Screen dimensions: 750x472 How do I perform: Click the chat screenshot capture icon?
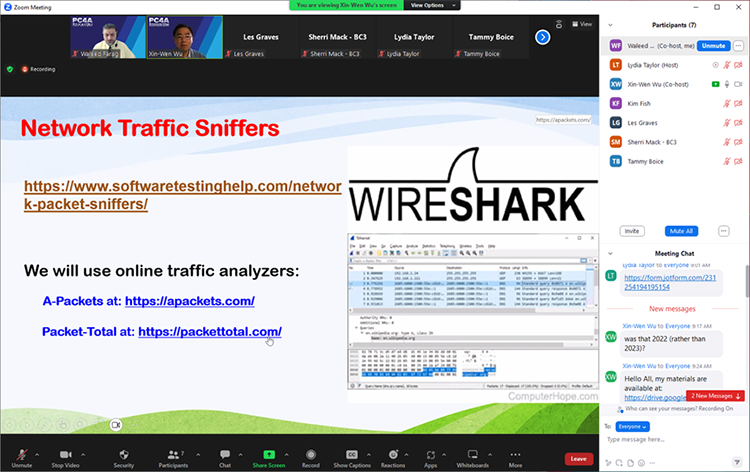click(619, 463)
